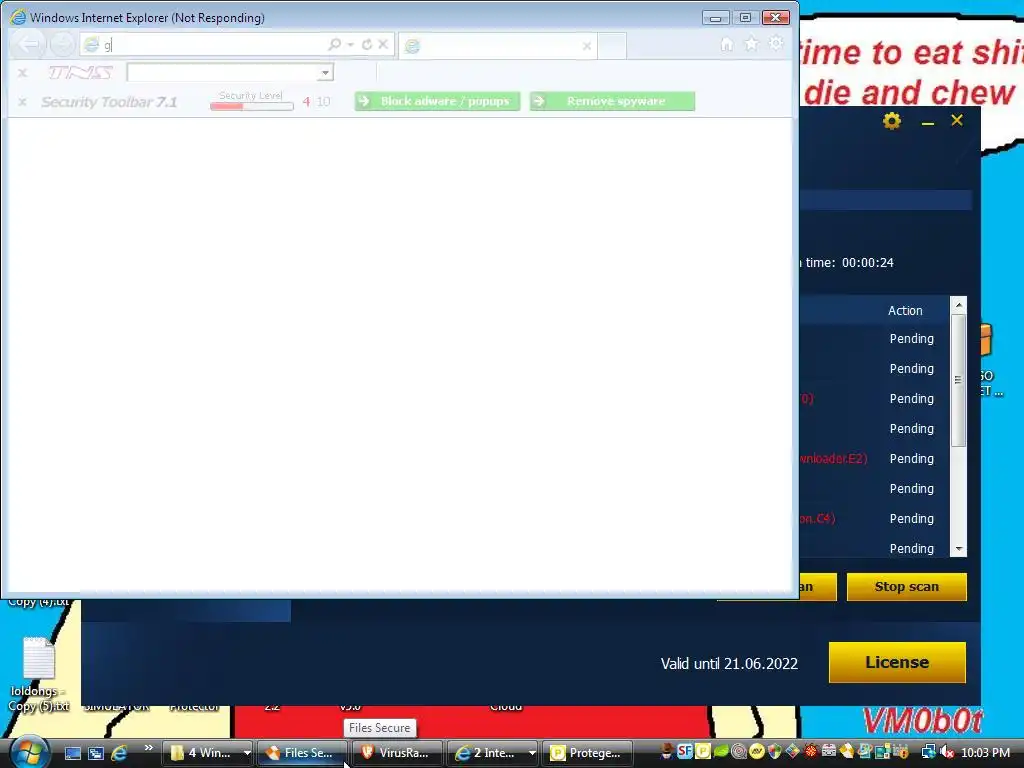This screenshot has height=768, width=1024.
Task: Close the TNS toolbar
Action: click(22, 72)
